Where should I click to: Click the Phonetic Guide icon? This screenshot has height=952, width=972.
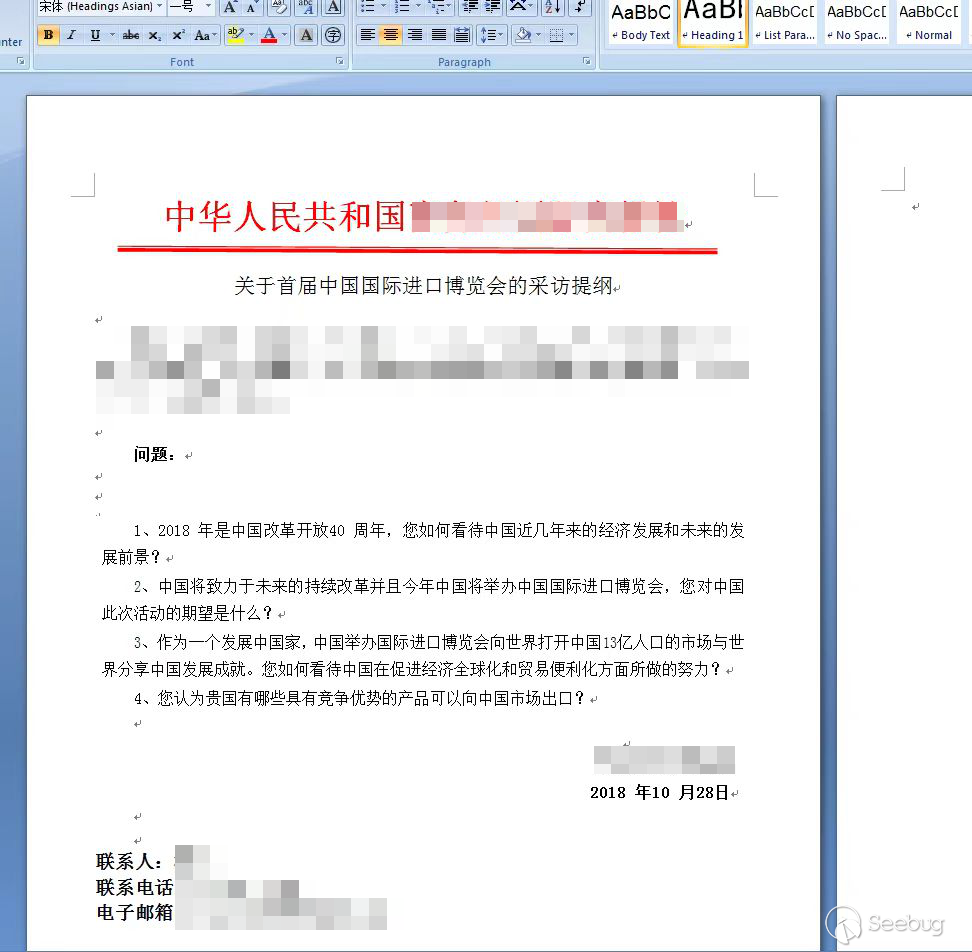306,7
